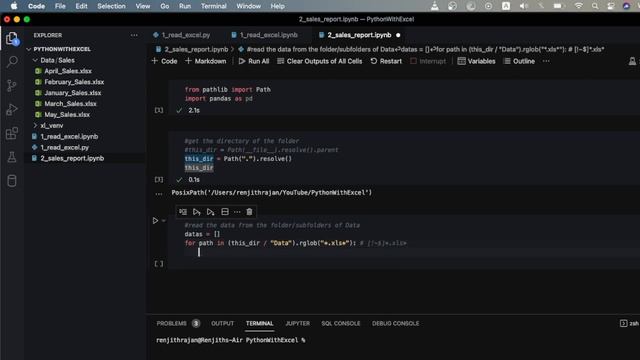Image resolution: width=640 pixels, height=360 pixels.
Task: Show more output actions for PosixPath result
Action: point(159,193)
